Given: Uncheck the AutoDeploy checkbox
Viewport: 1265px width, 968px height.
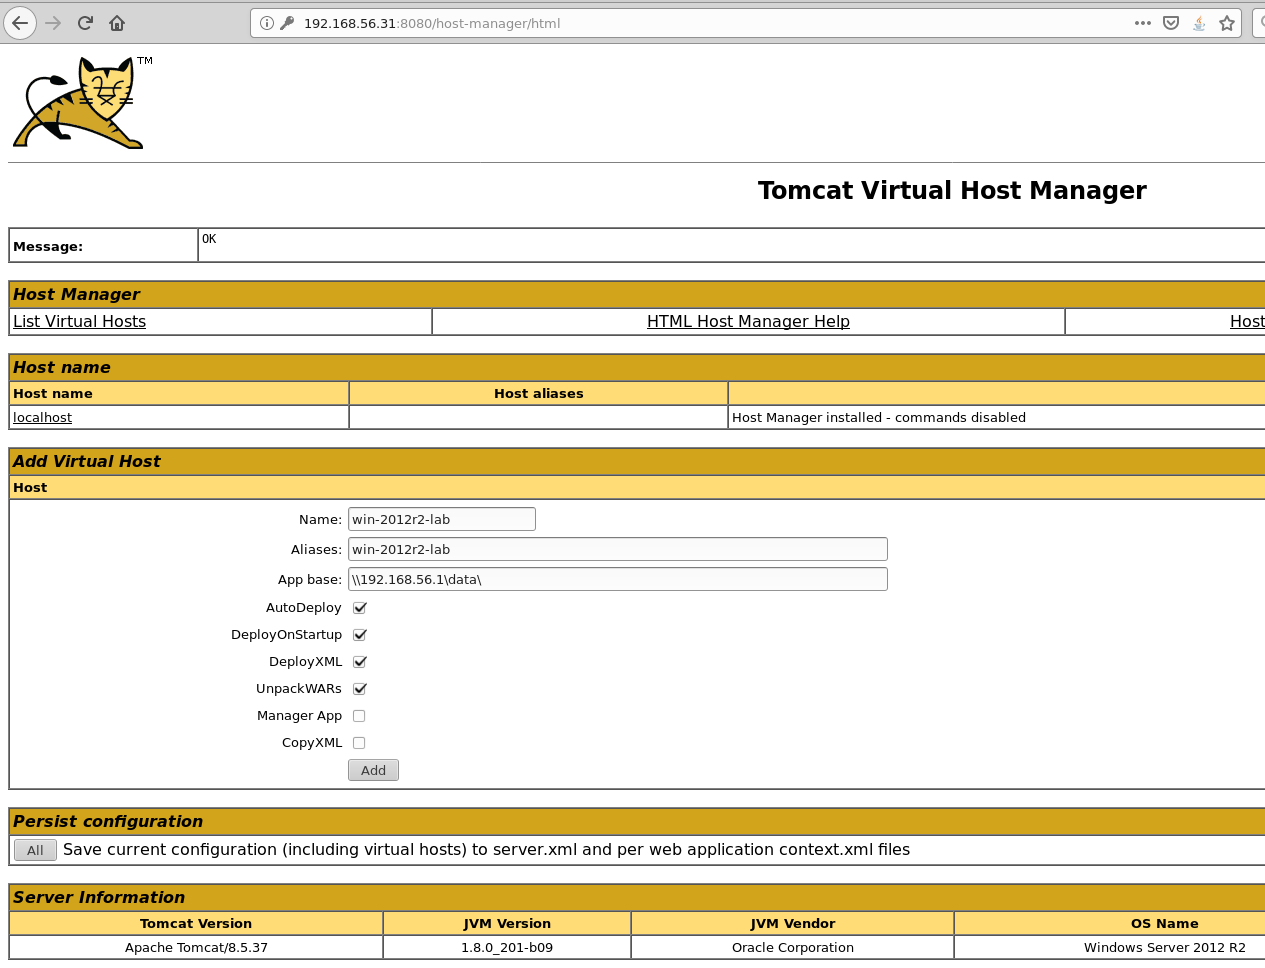Looking at the screenshot, I should (x=360, y=608).
